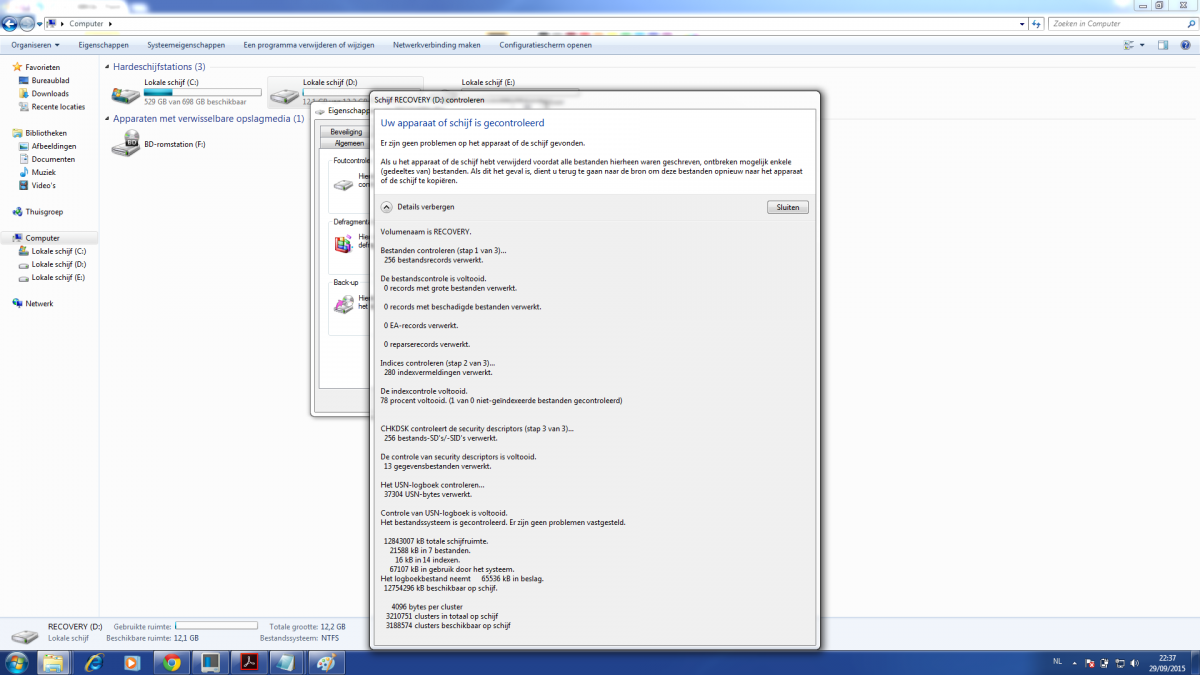Click the NL language indicator in taskbar
Image resolution: width=1200 pixels, height=675 pixels.
[x=1058, y=662]
